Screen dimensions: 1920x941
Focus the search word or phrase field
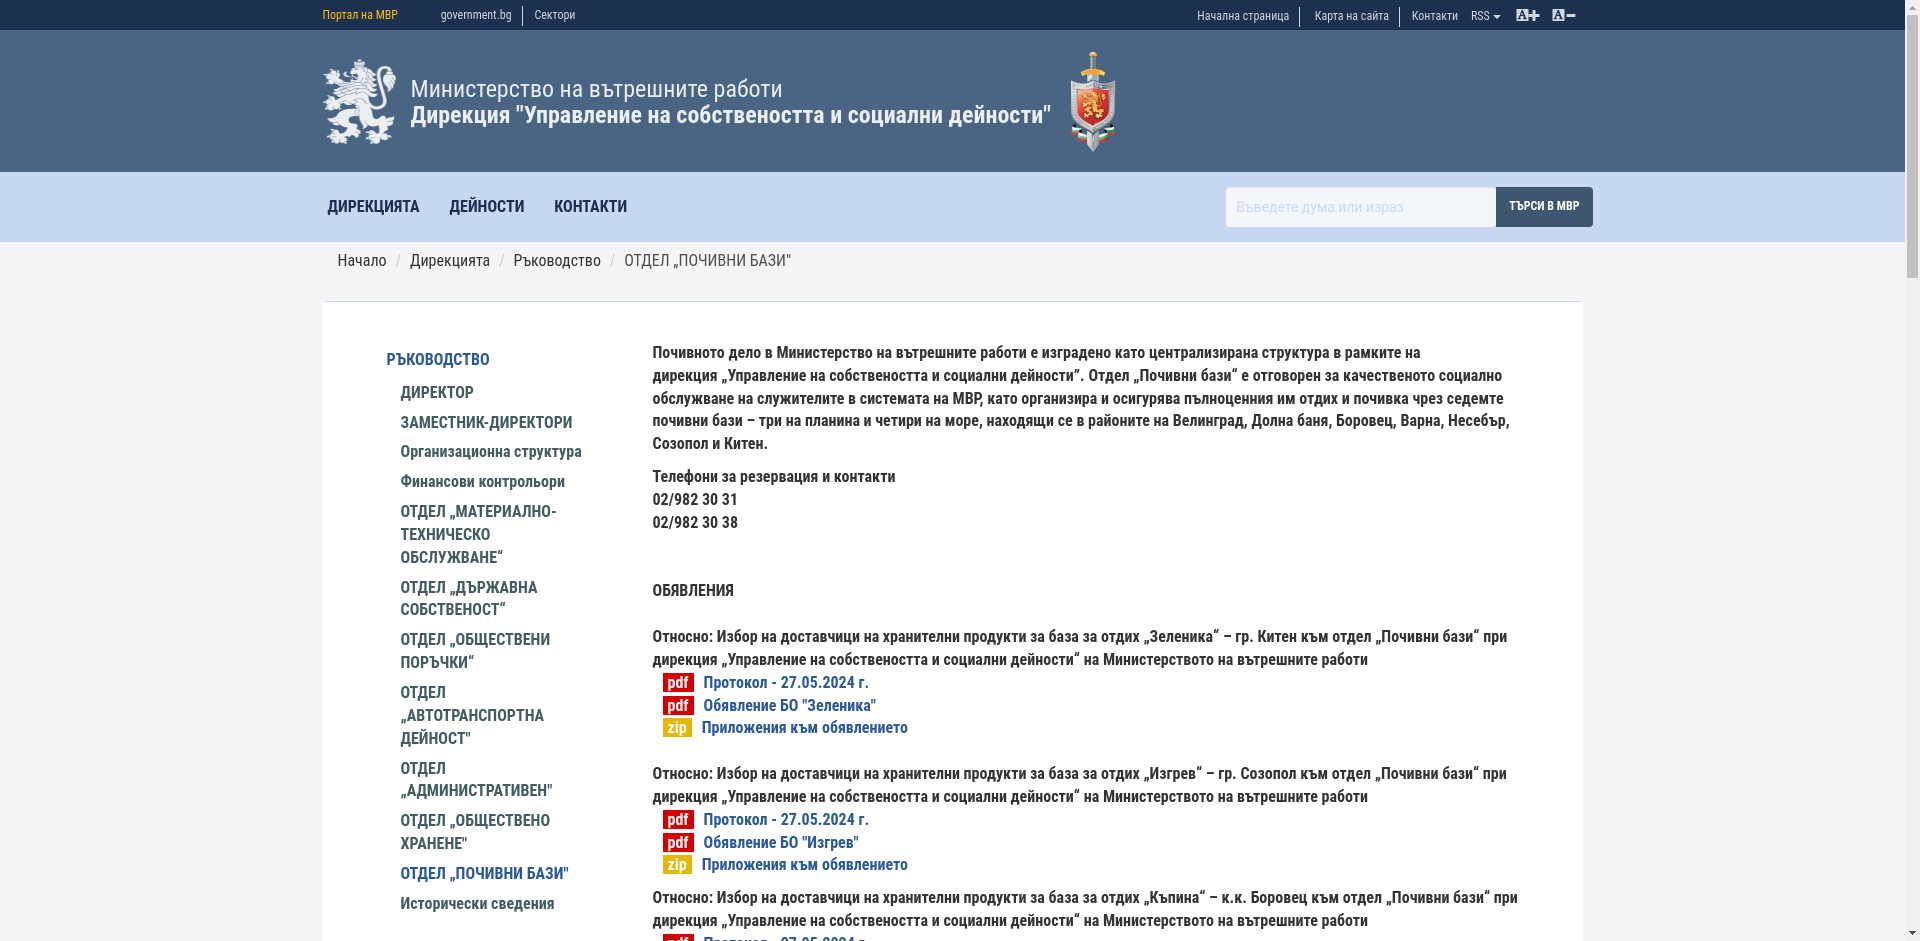point(1360,207)
